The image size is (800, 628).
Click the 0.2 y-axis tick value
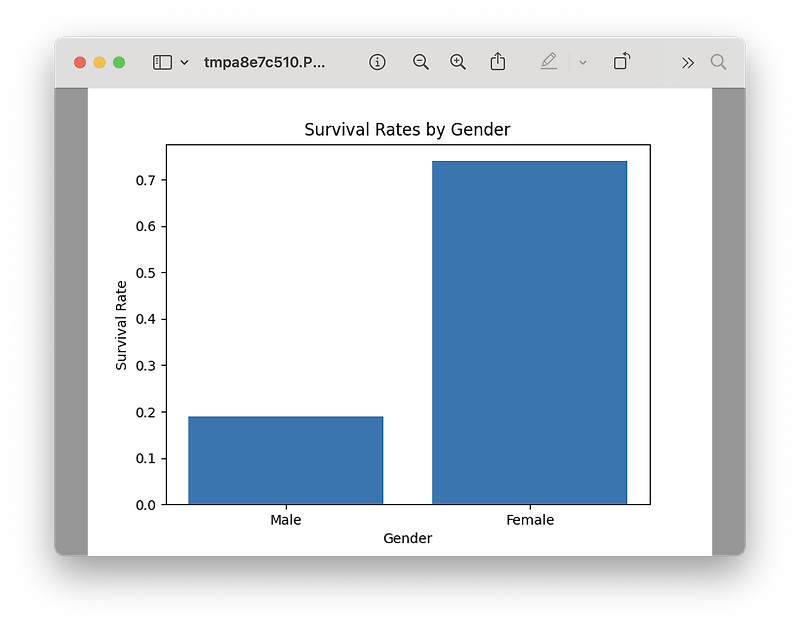pyautogui.click(x=145, y=412)
